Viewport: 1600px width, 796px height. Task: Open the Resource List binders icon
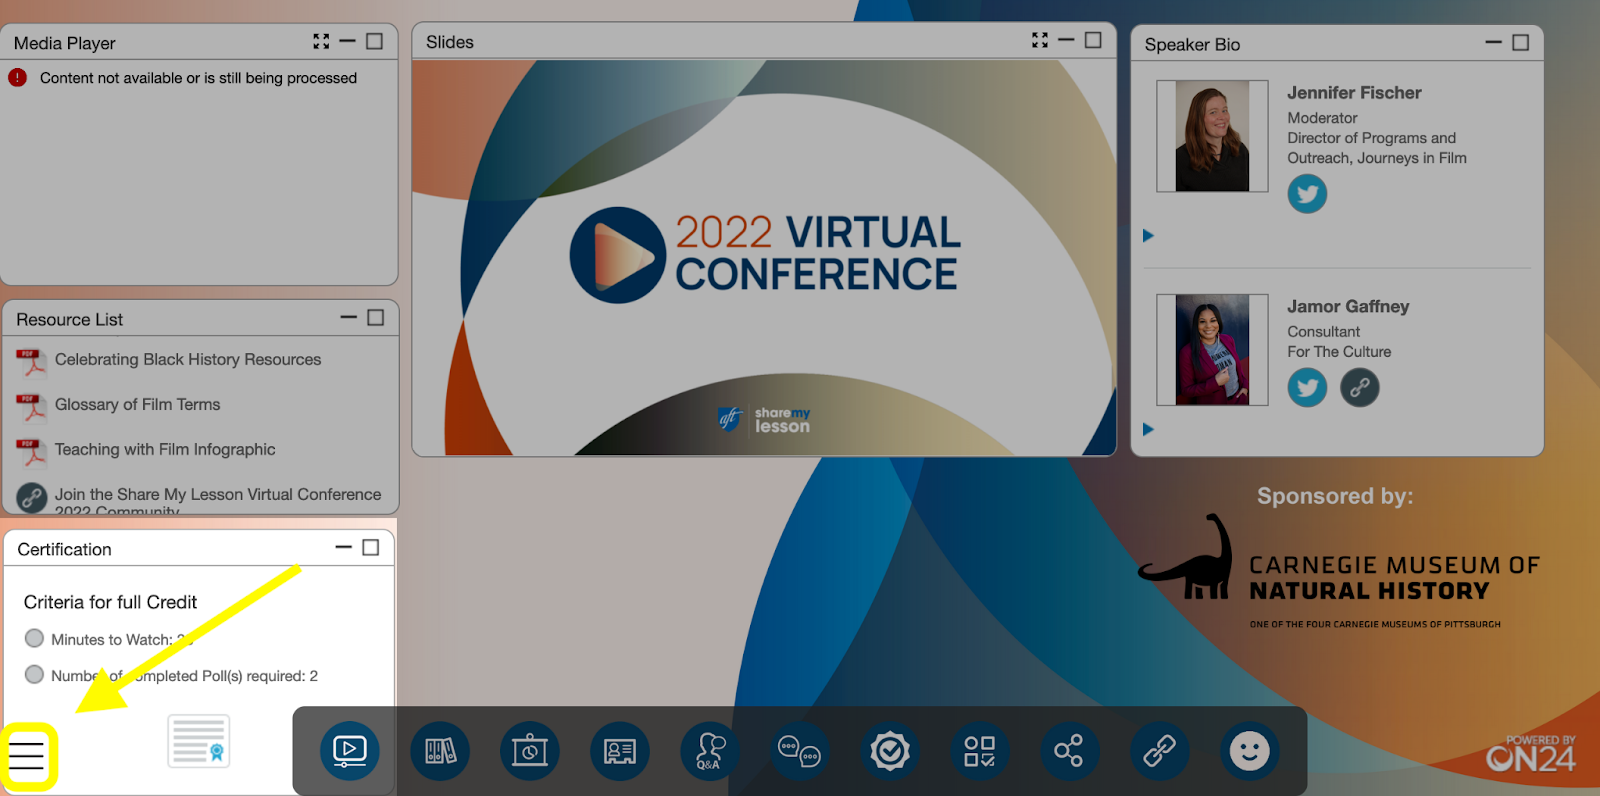(440, 751)
